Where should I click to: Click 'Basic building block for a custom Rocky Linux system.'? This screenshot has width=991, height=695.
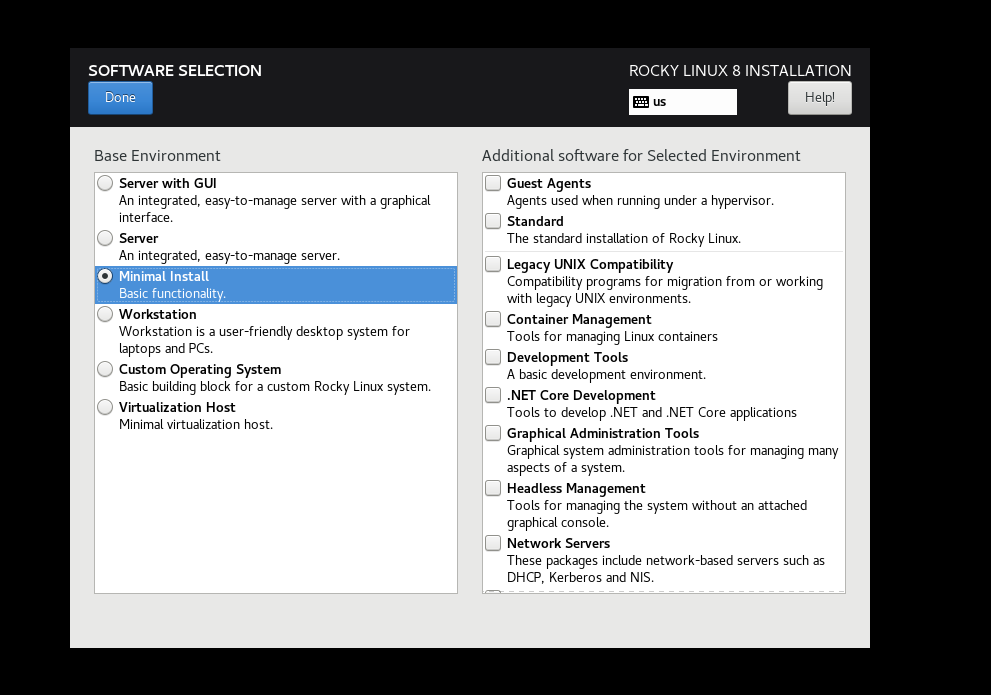(275, 387)
